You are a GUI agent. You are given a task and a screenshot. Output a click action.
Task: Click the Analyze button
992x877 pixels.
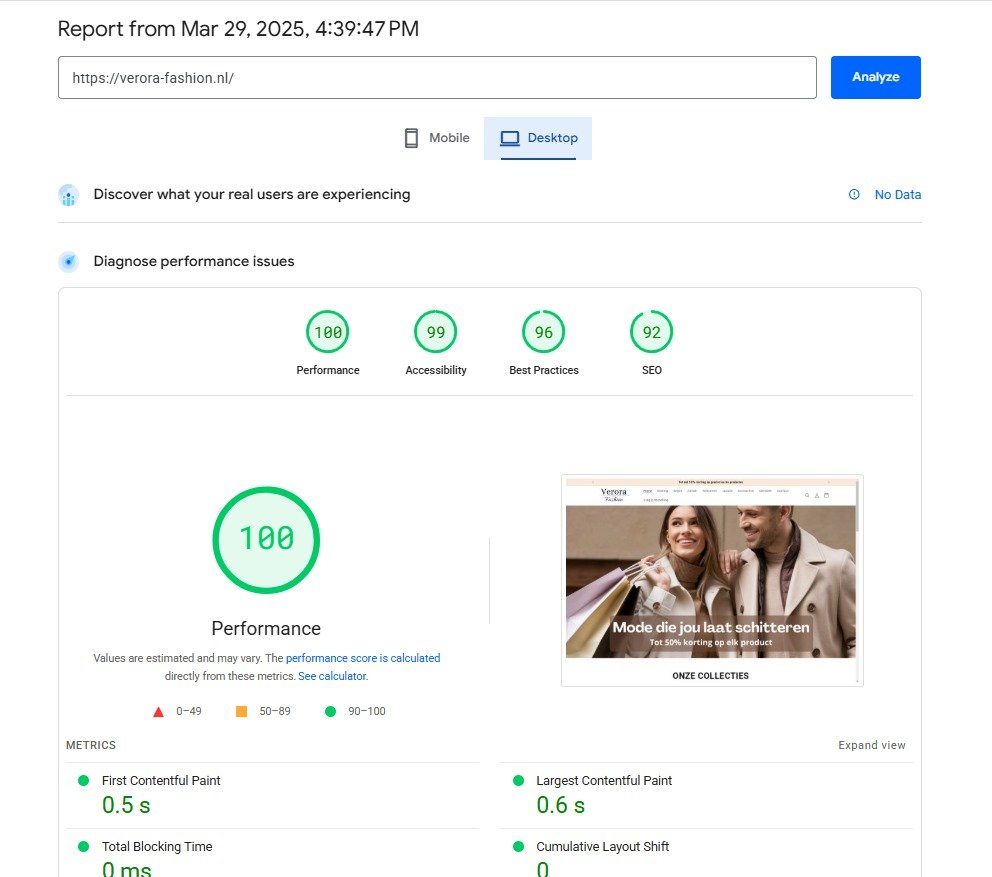tap(875, 77)
